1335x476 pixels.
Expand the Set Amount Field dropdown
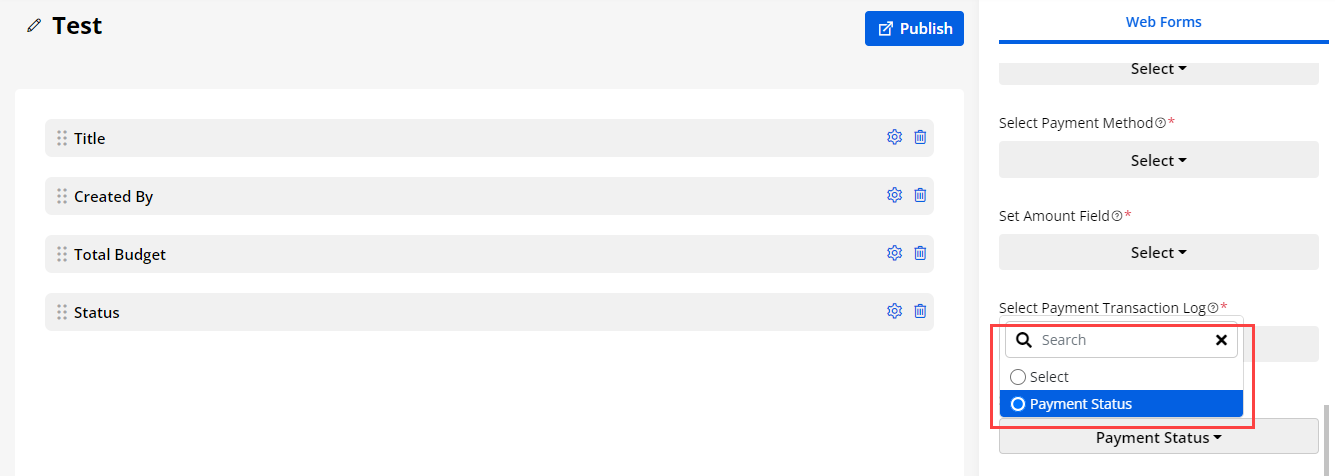tap(1158, 253)
